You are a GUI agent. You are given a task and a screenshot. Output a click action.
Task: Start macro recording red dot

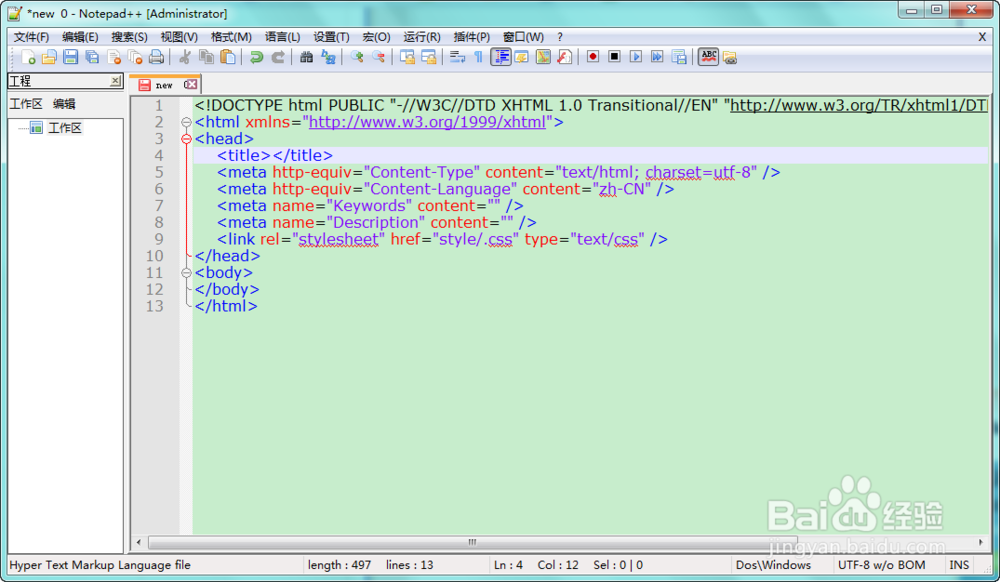[593, 57]
